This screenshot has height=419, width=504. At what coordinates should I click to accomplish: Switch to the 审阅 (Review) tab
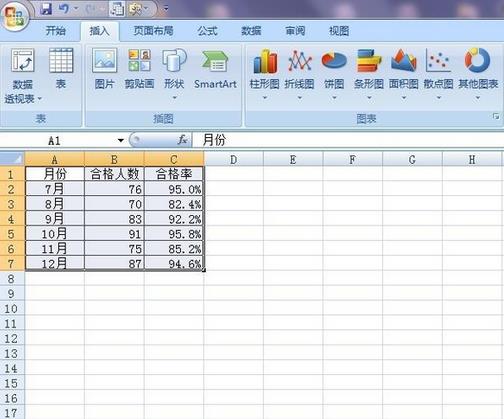tap(295, 31)
